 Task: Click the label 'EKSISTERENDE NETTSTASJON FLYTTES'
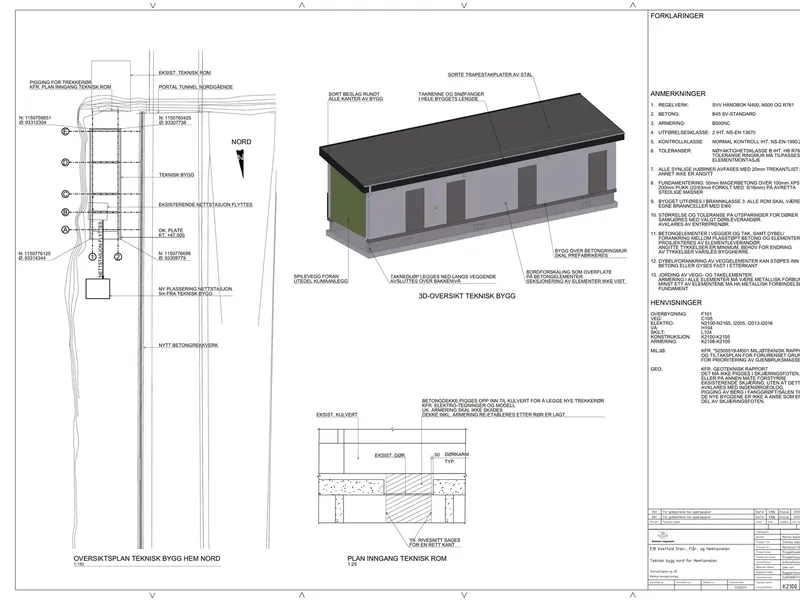(206, 205)
